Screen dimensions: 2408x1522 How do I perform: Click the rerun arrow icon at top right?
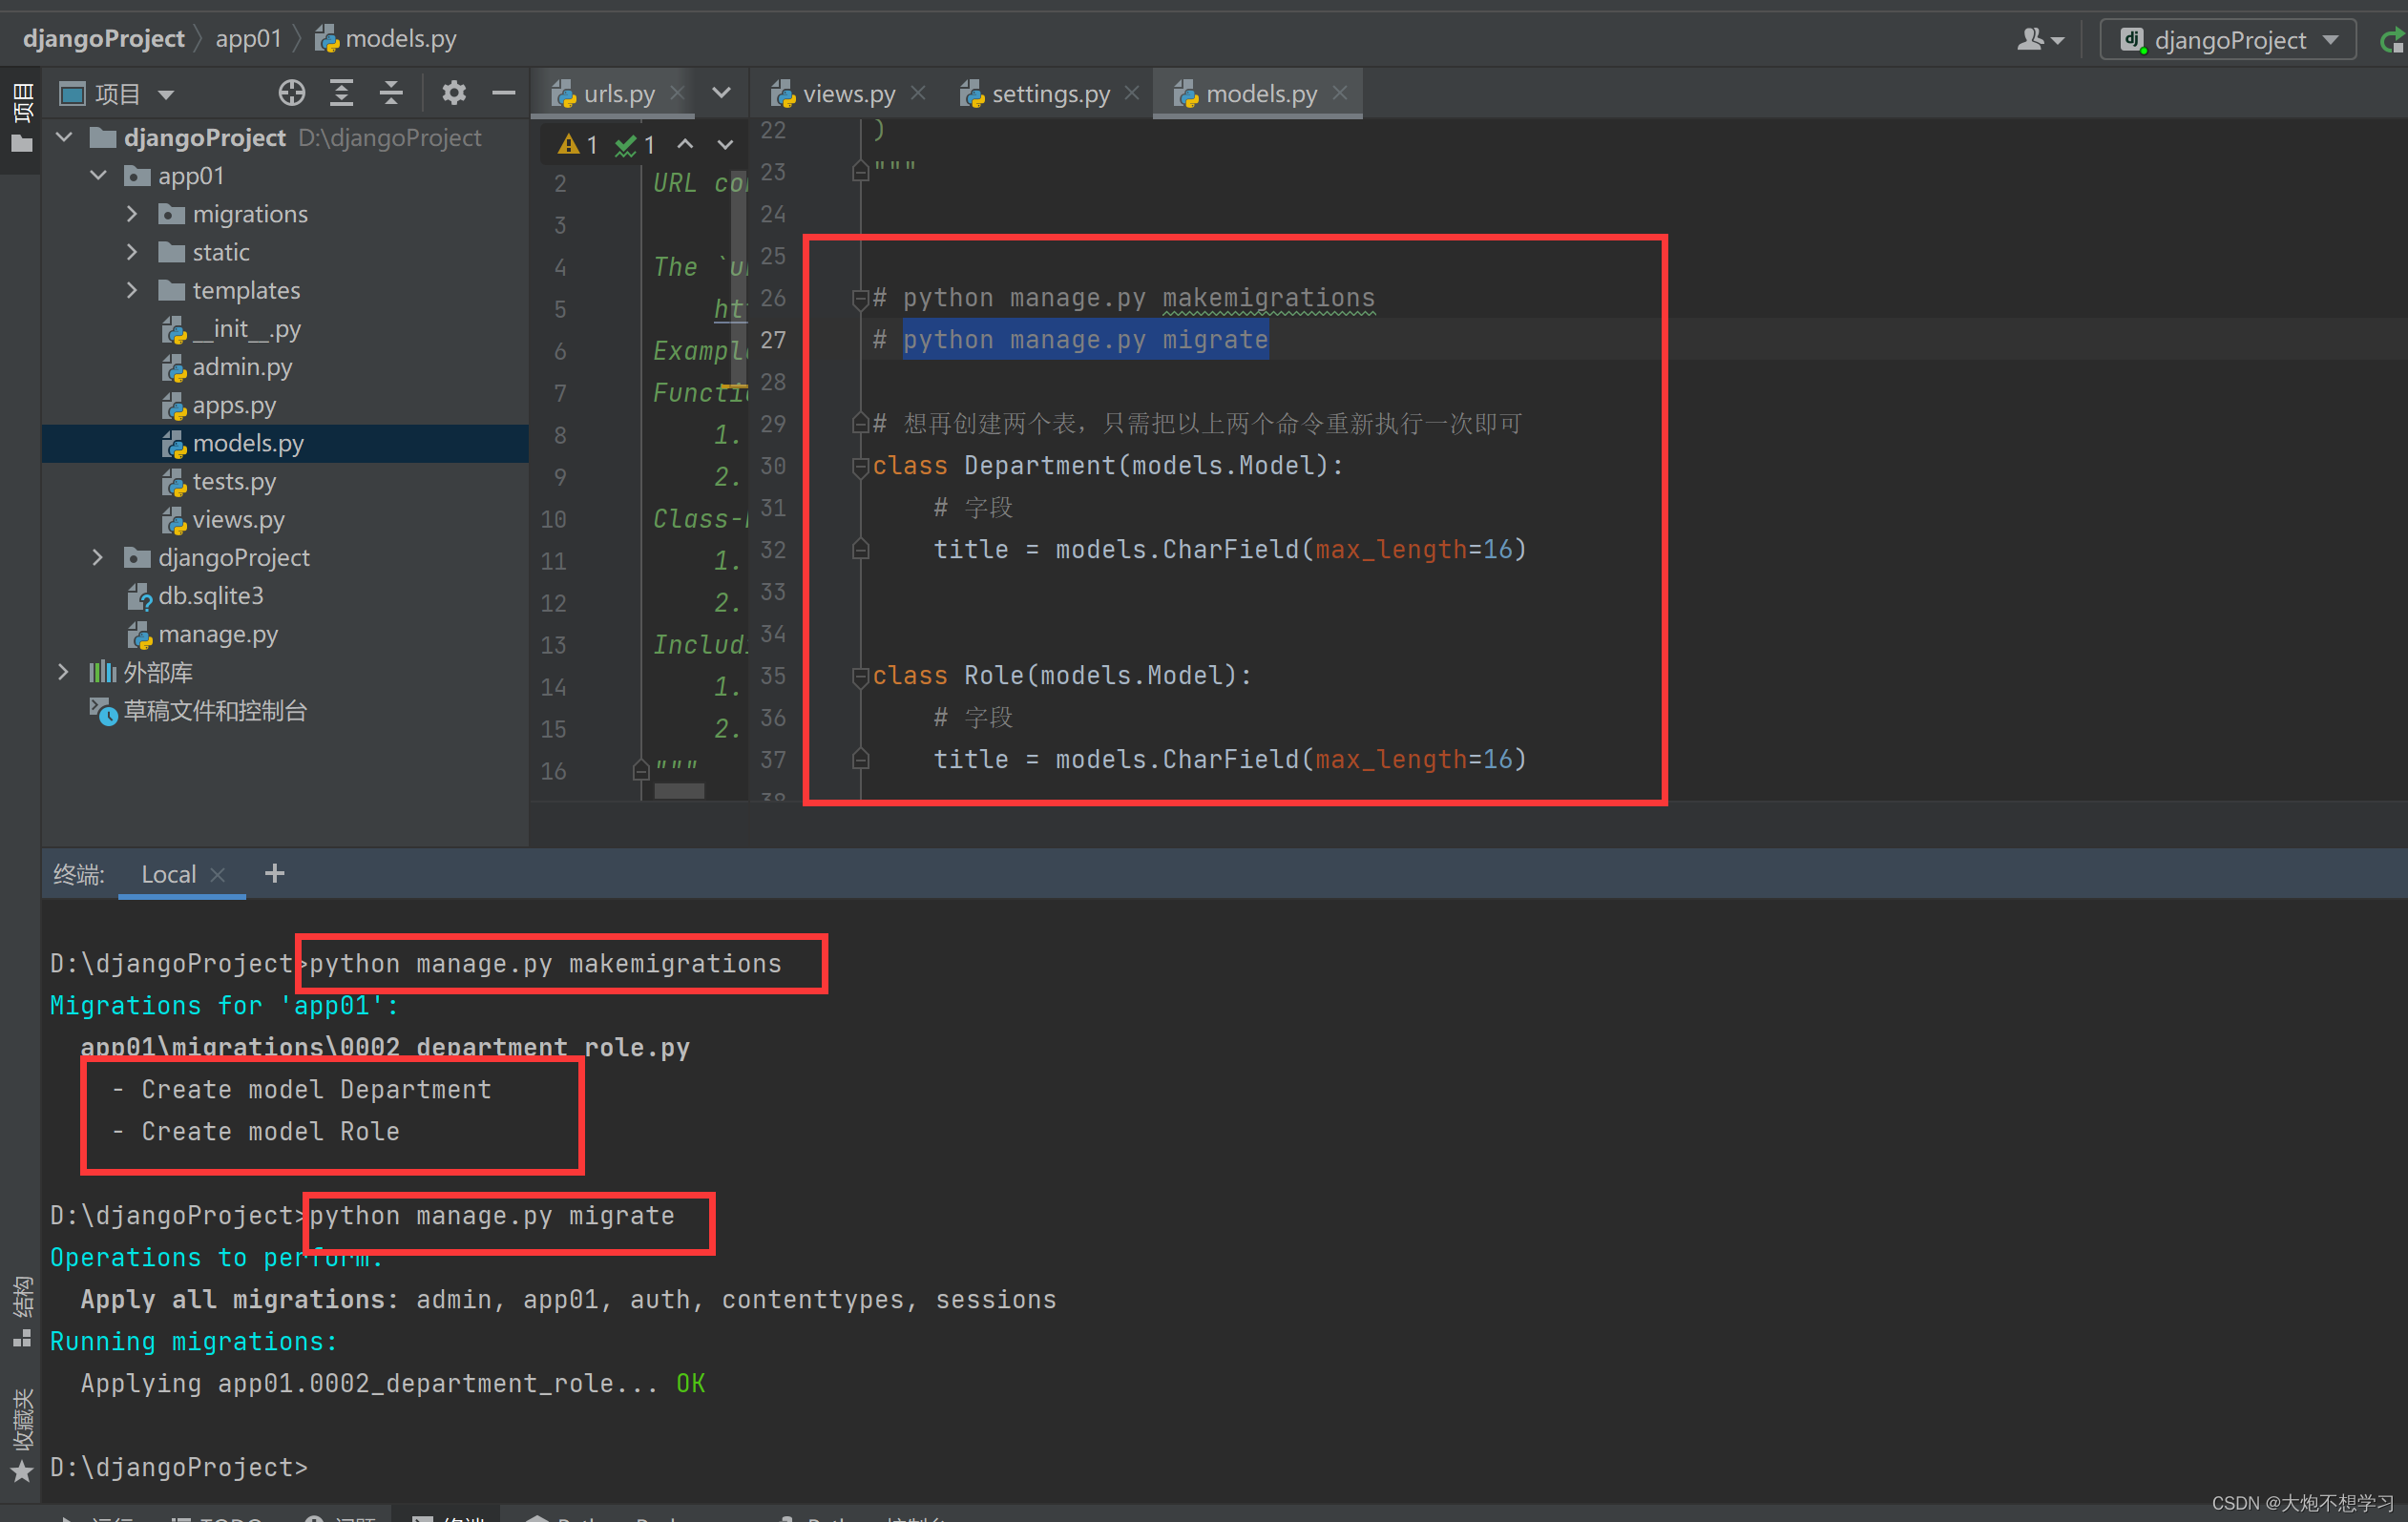(x=2393, y=40)
